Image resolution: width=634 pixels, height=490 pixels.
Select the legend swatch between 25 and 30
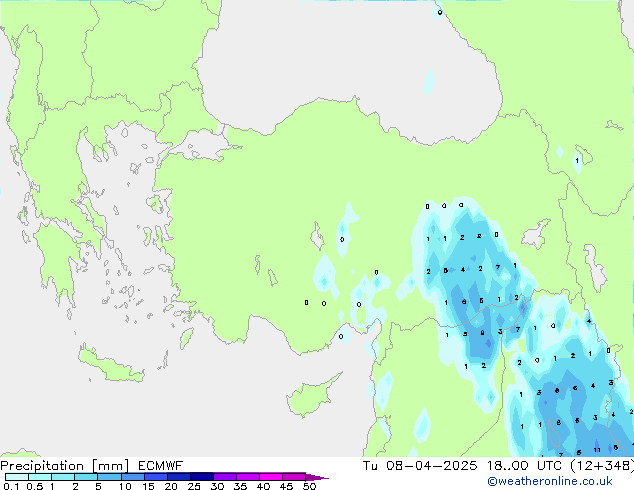coord(202,477)
